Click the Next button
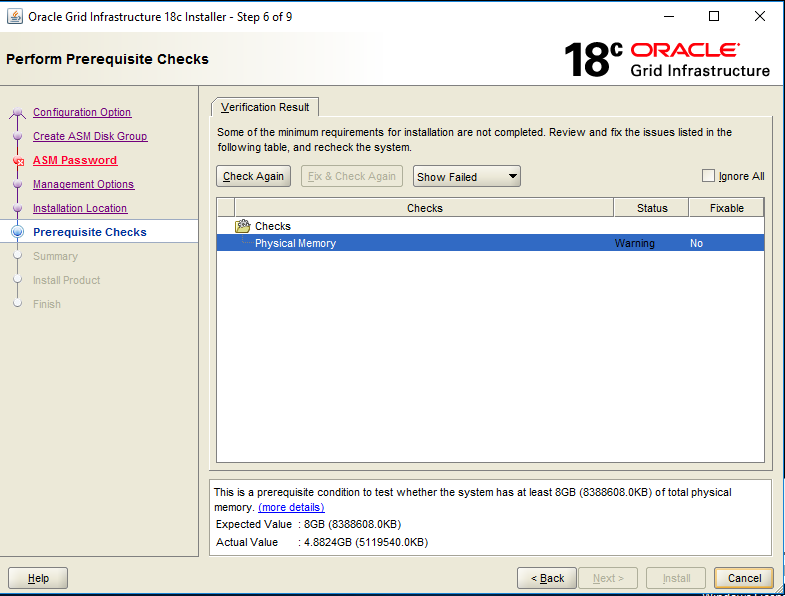This screenshot has width=785, height=596. [x=608, y=578]
